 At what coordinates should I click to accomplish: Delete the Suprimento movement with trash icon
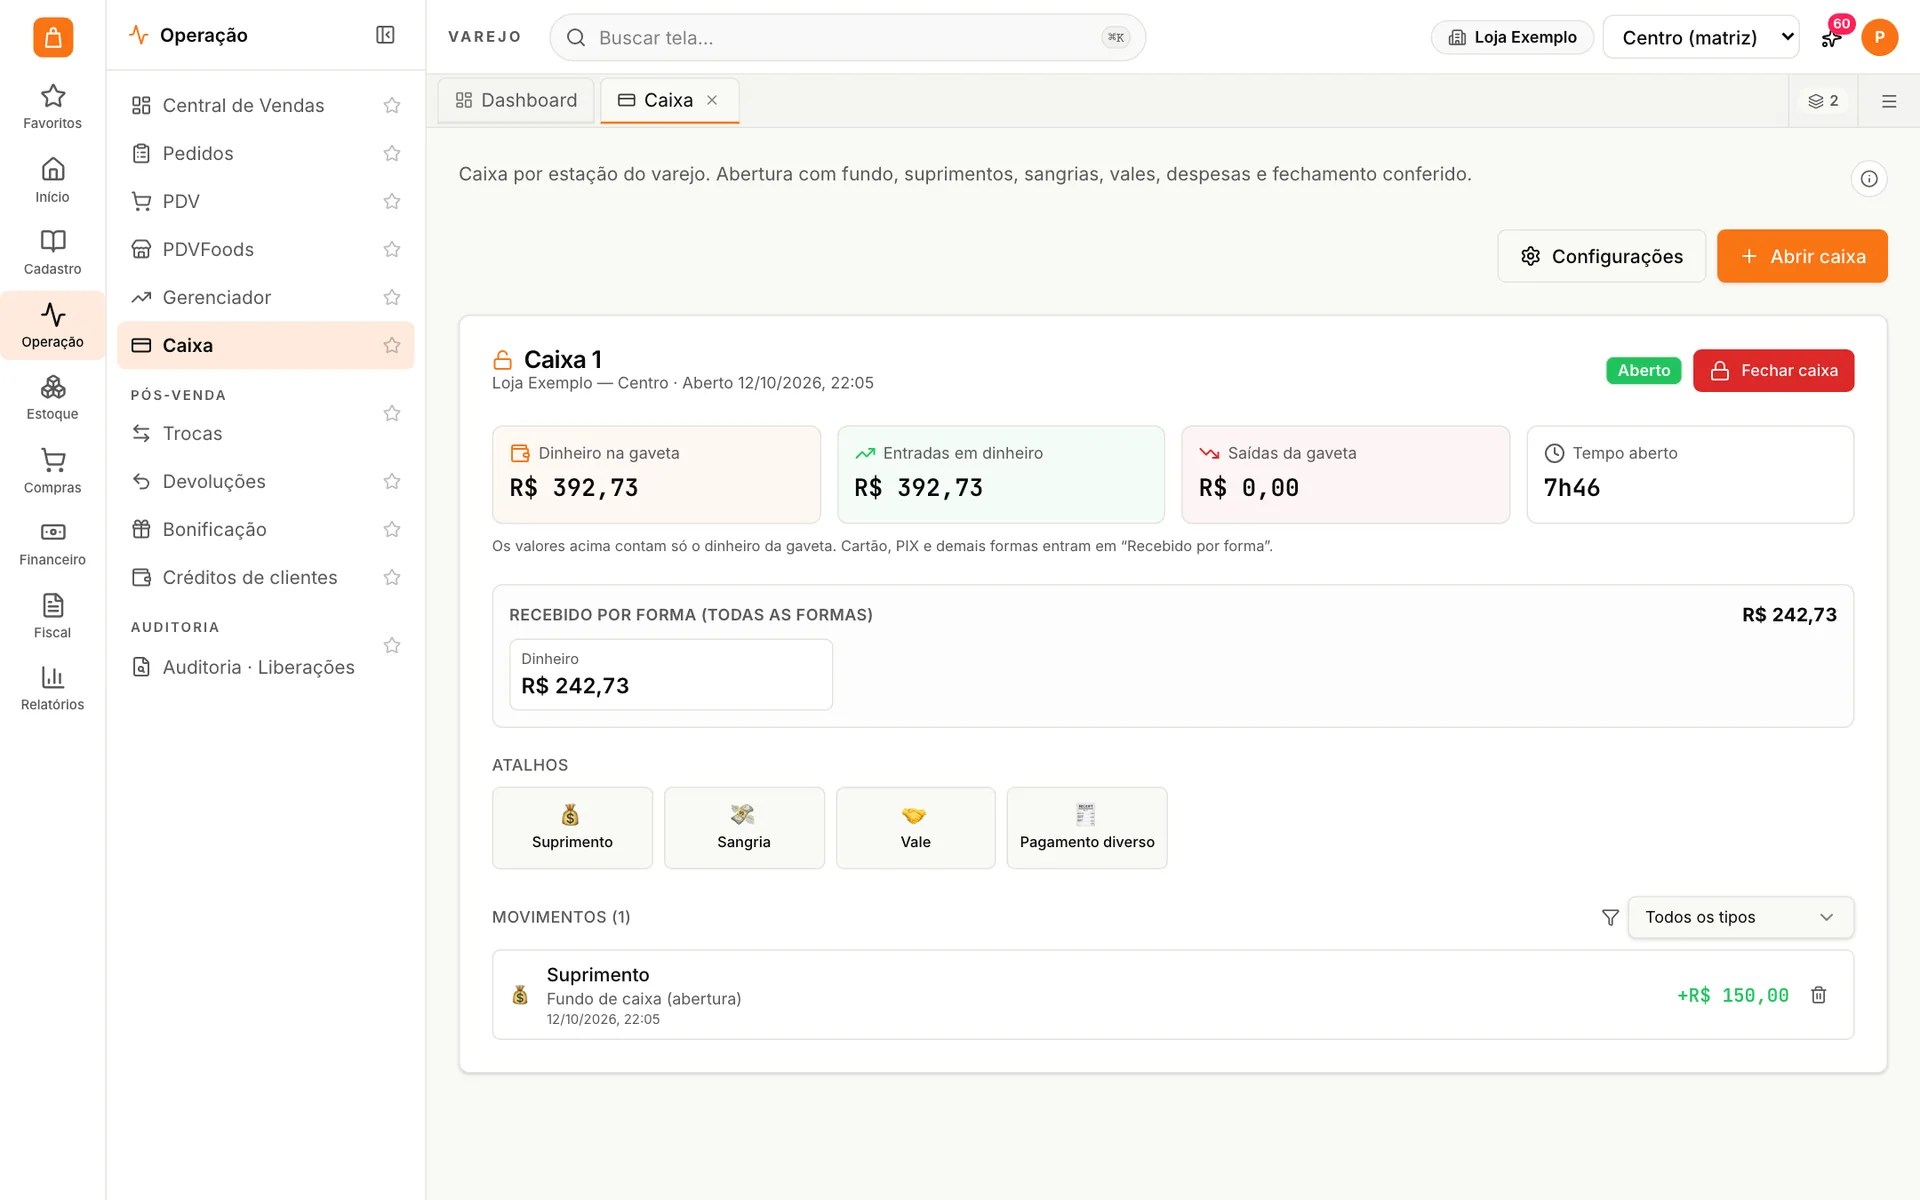click(x=1818, y=995)
